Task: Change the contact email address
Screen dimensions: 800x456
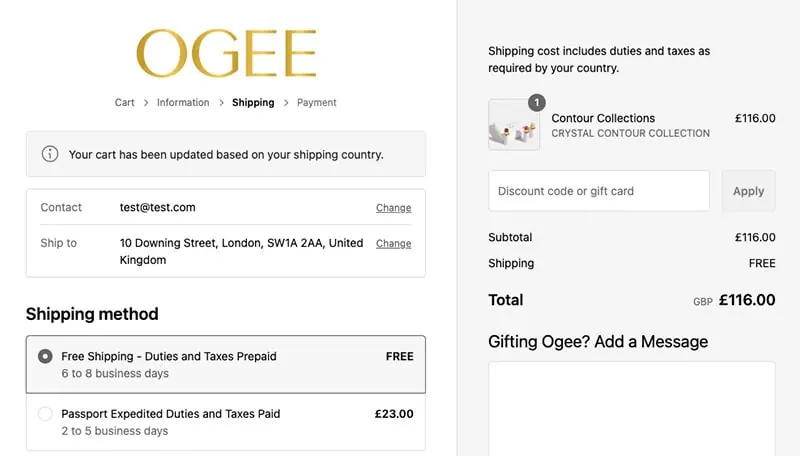Action: [x=393, y=208]
